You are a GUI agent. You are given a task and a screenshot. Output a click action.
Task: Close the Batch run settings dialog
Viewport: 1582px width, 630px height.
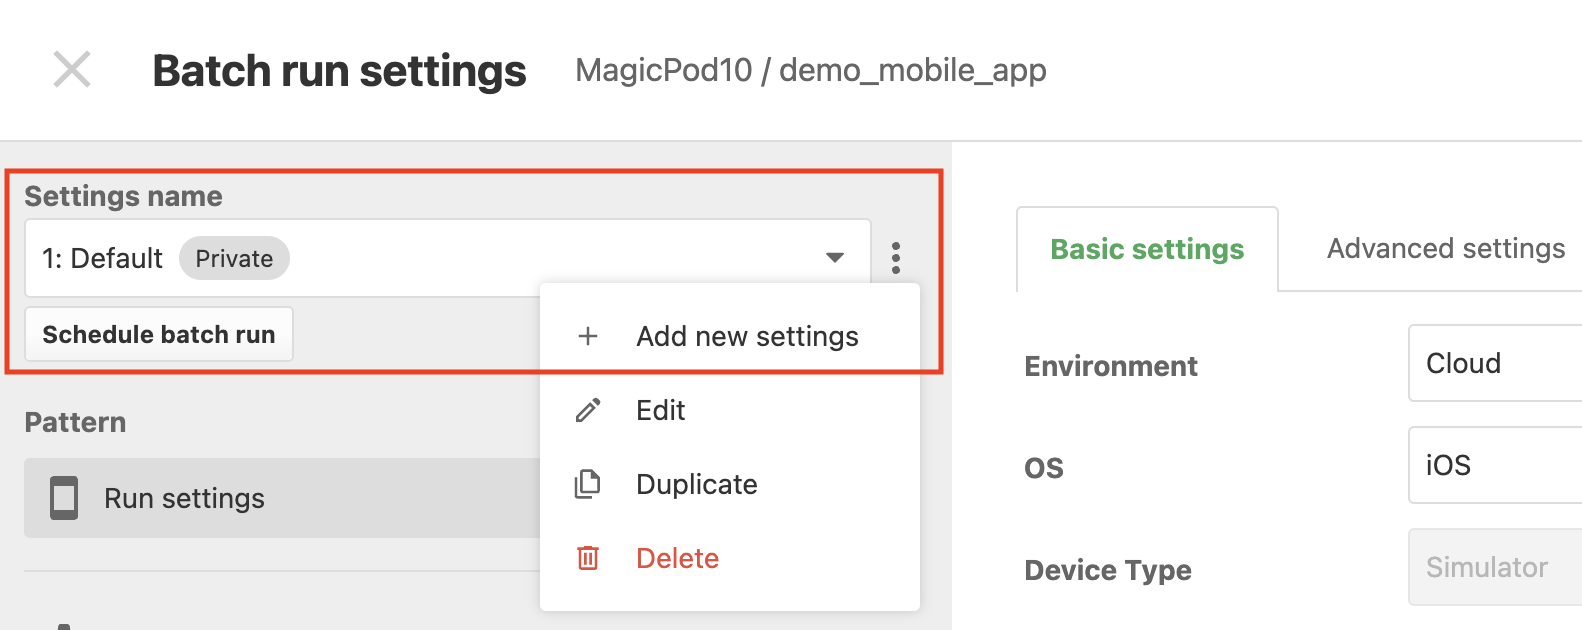[x=72, y=70]
